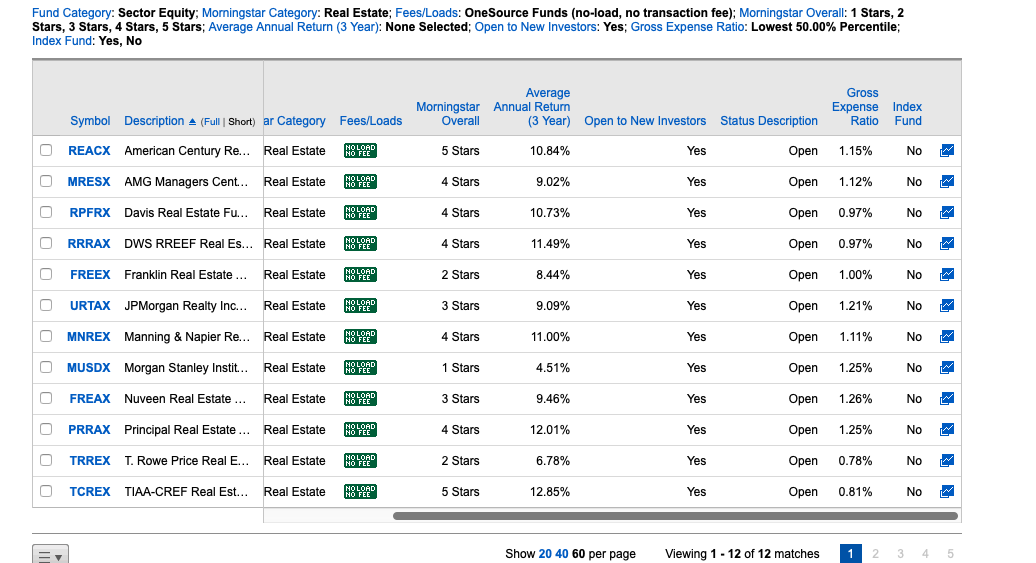
Task: Open the chart icon for PRRAX
Action: [x=947, y=430]
